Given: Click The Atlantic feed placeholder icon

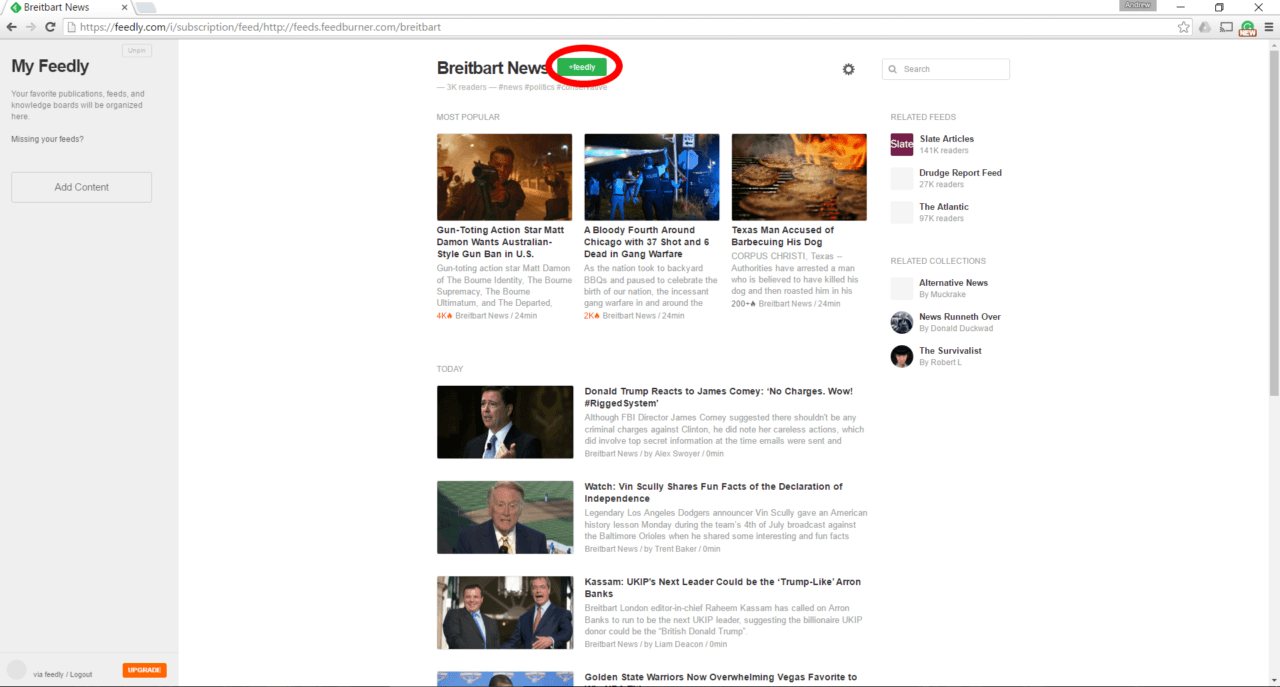Looking at the screenshot, I should point(902,212).
